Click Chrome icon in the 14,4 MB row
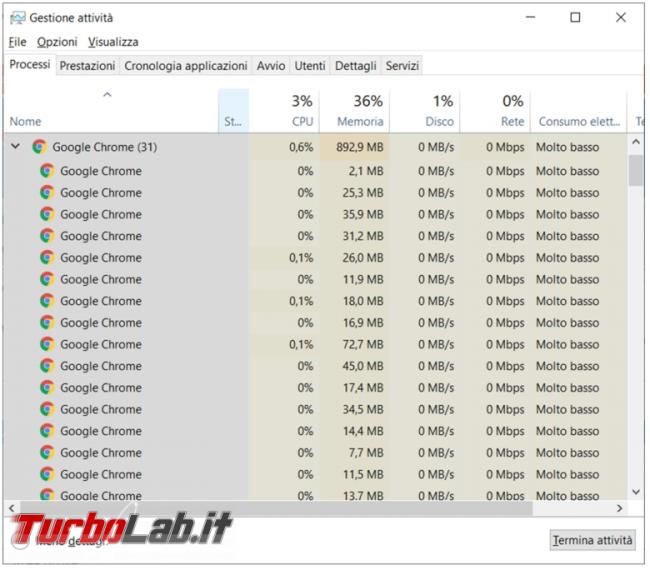 (x=47, y=431)
